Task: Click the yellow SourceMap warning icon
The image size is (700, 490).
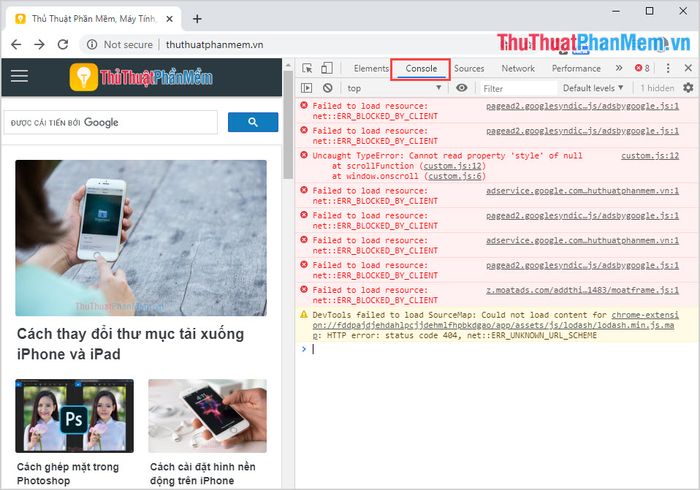Action: (304, 314)
